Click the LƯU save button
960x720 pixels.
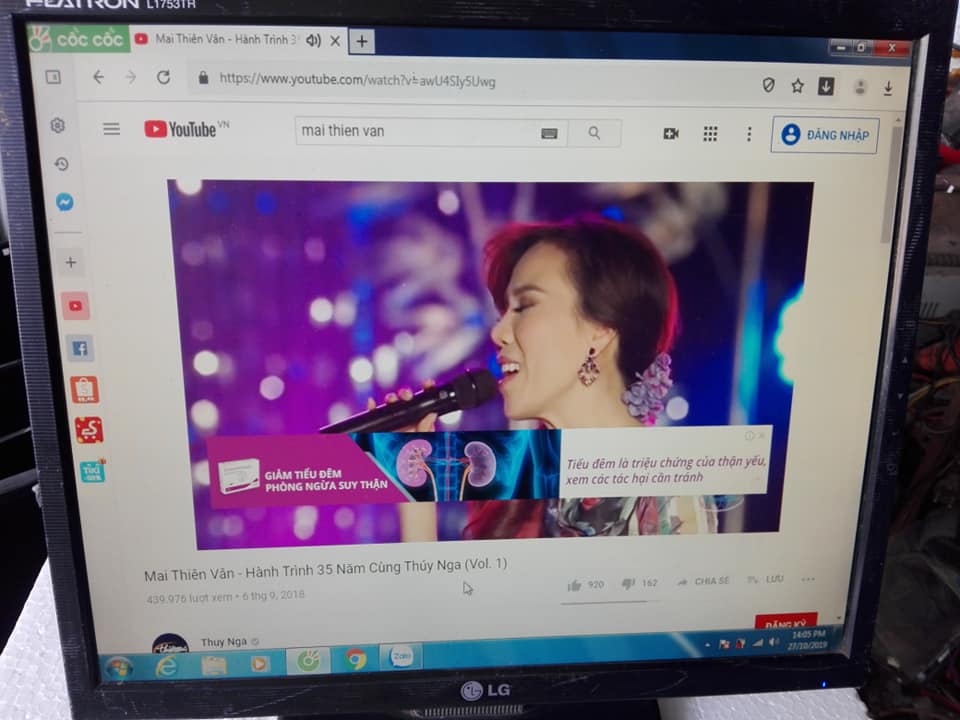(765, 579)
